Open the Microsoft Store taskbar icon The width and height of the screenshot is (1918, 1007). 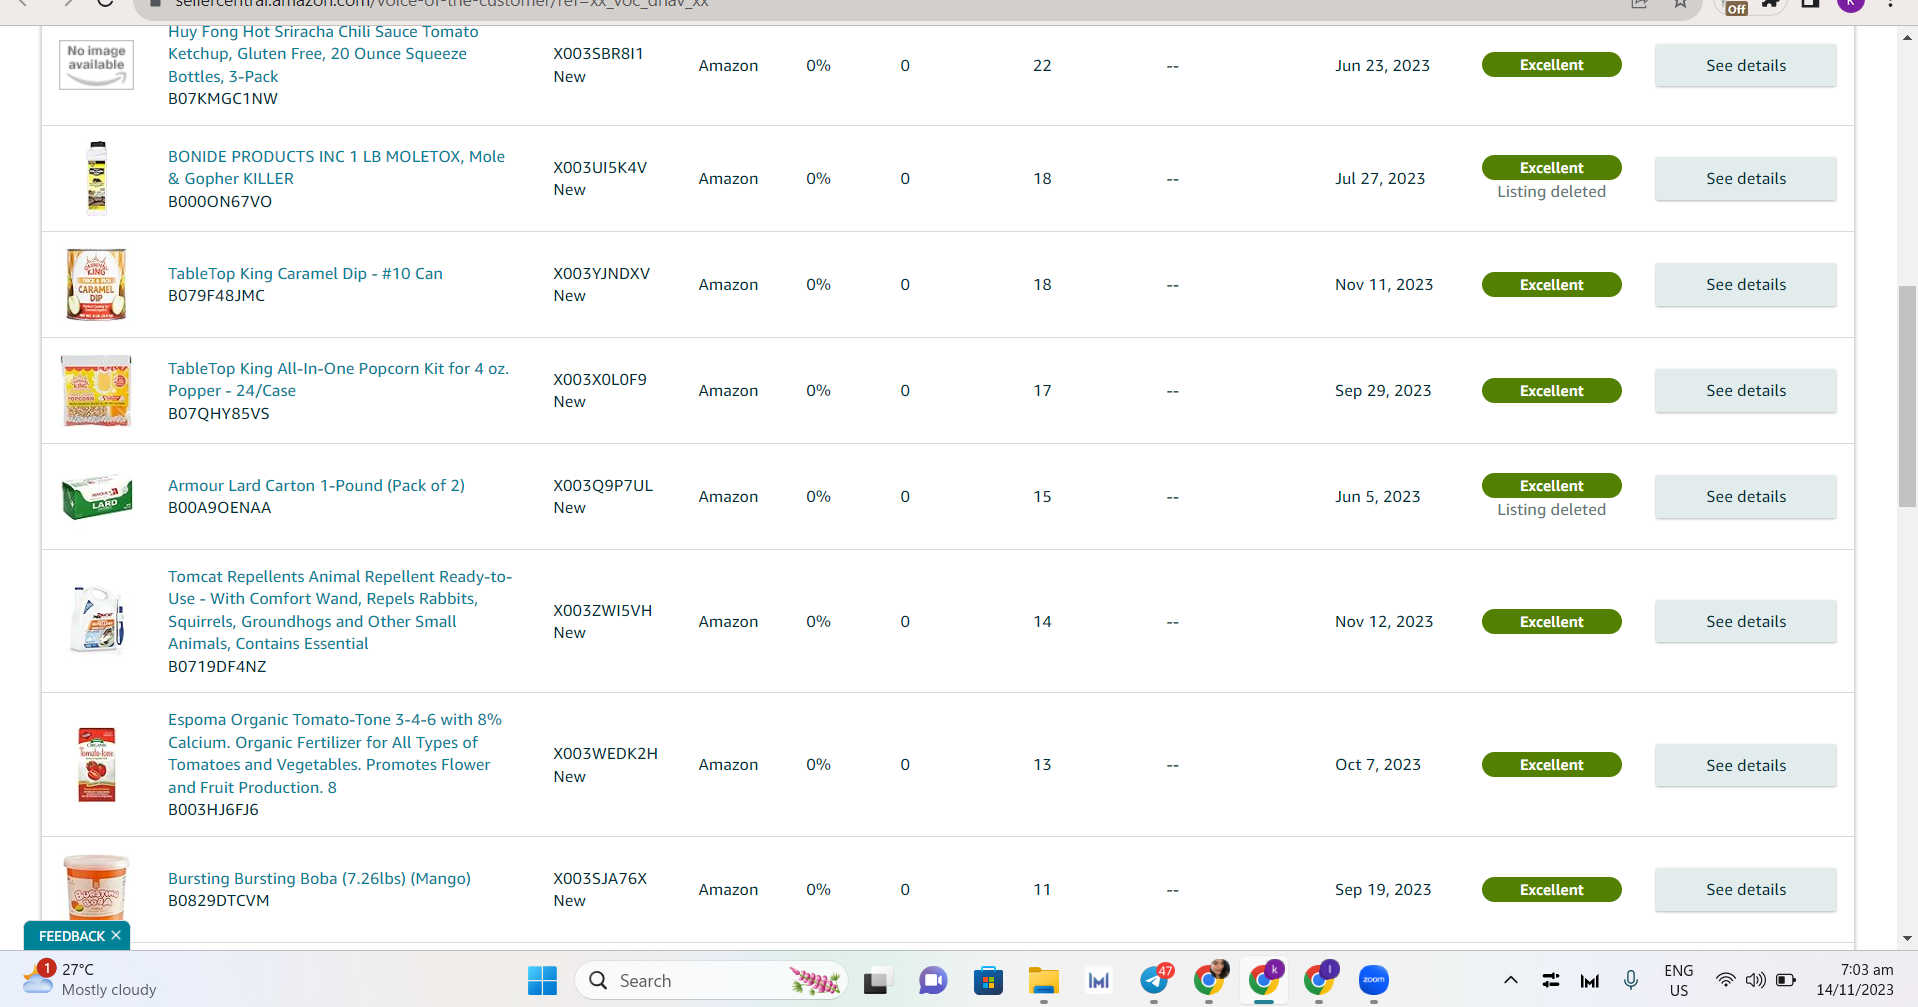(988, 981)
